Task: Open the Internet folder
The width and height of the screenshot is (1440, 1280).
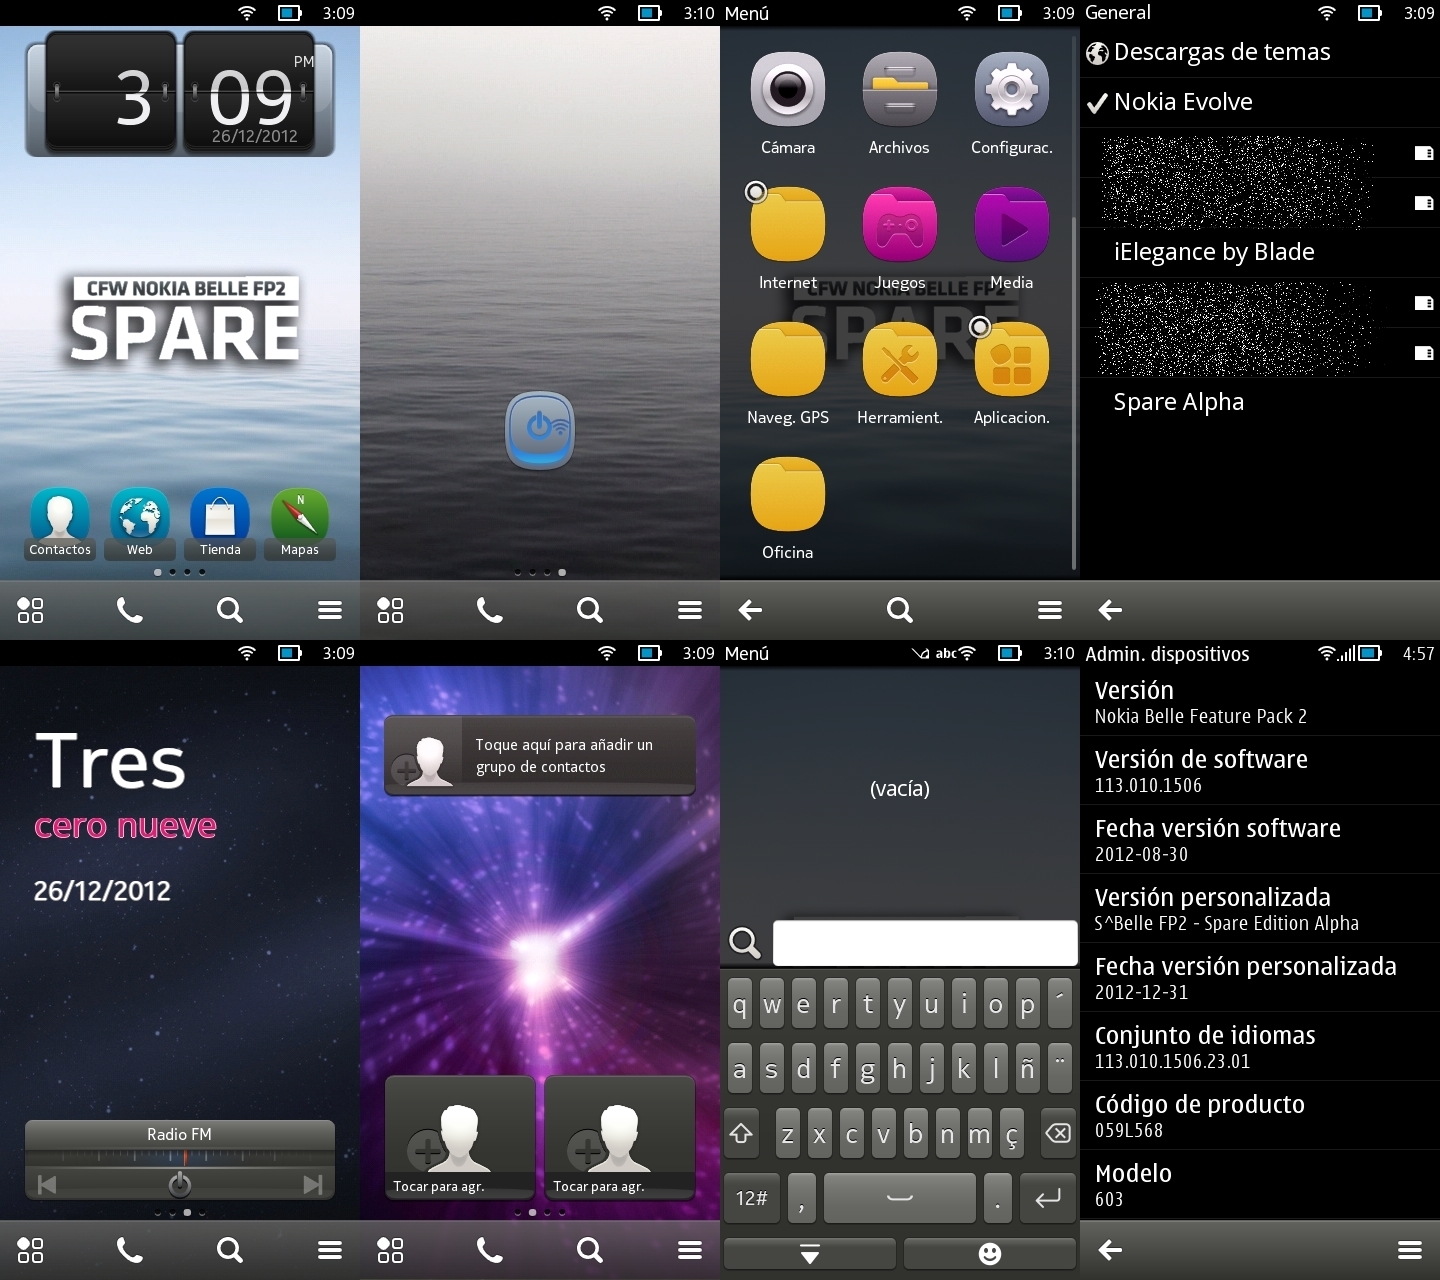Action: pos(788,238)
